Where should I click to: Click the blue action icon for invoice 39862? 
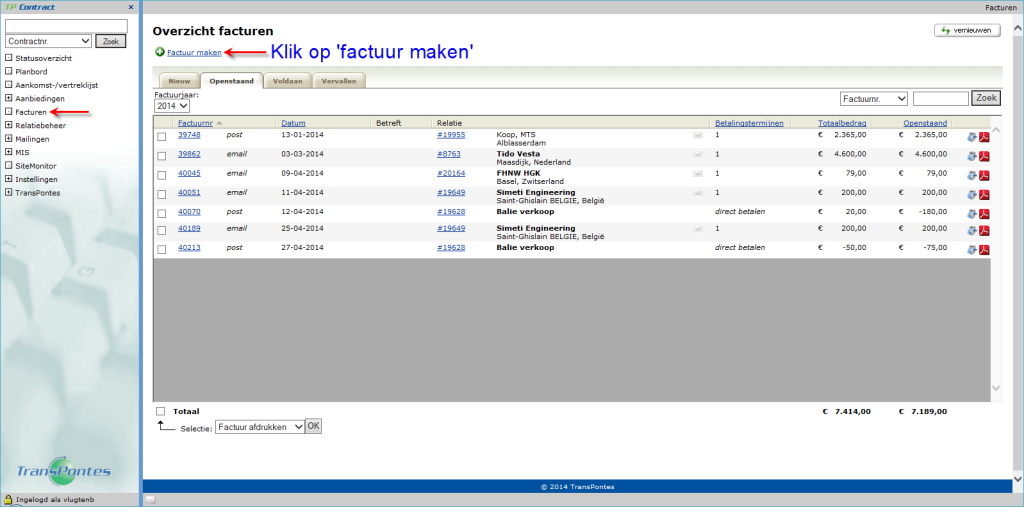coord(970,155)
